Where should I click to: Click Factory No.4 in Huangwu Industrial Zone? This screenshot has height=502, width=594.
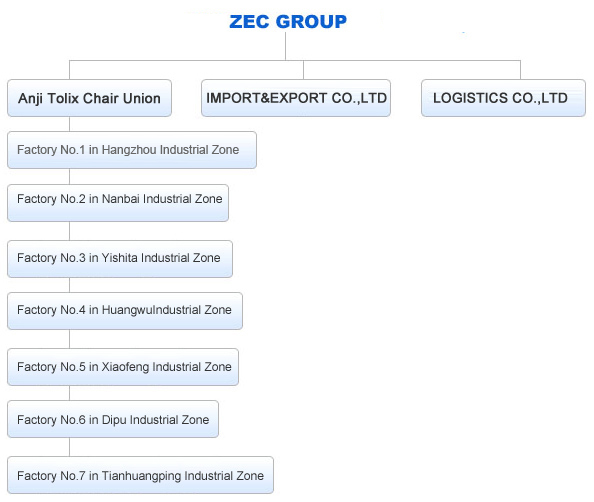[x=125, y=311]
